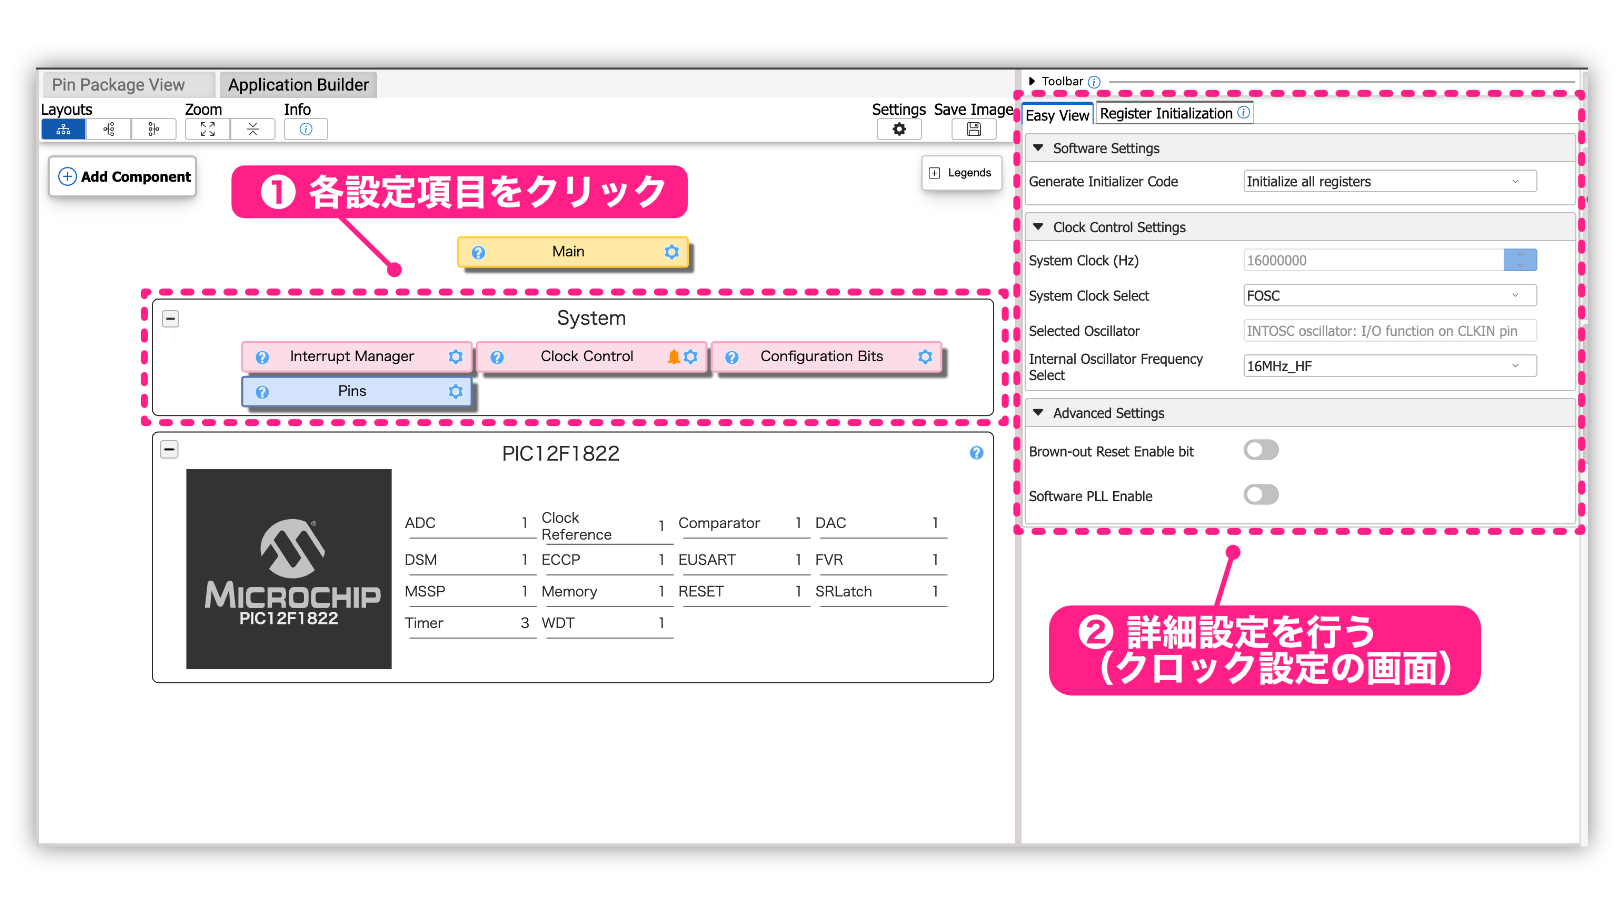
Task: Switch to Pin Package View tab
Action: (x=128, y=85)
